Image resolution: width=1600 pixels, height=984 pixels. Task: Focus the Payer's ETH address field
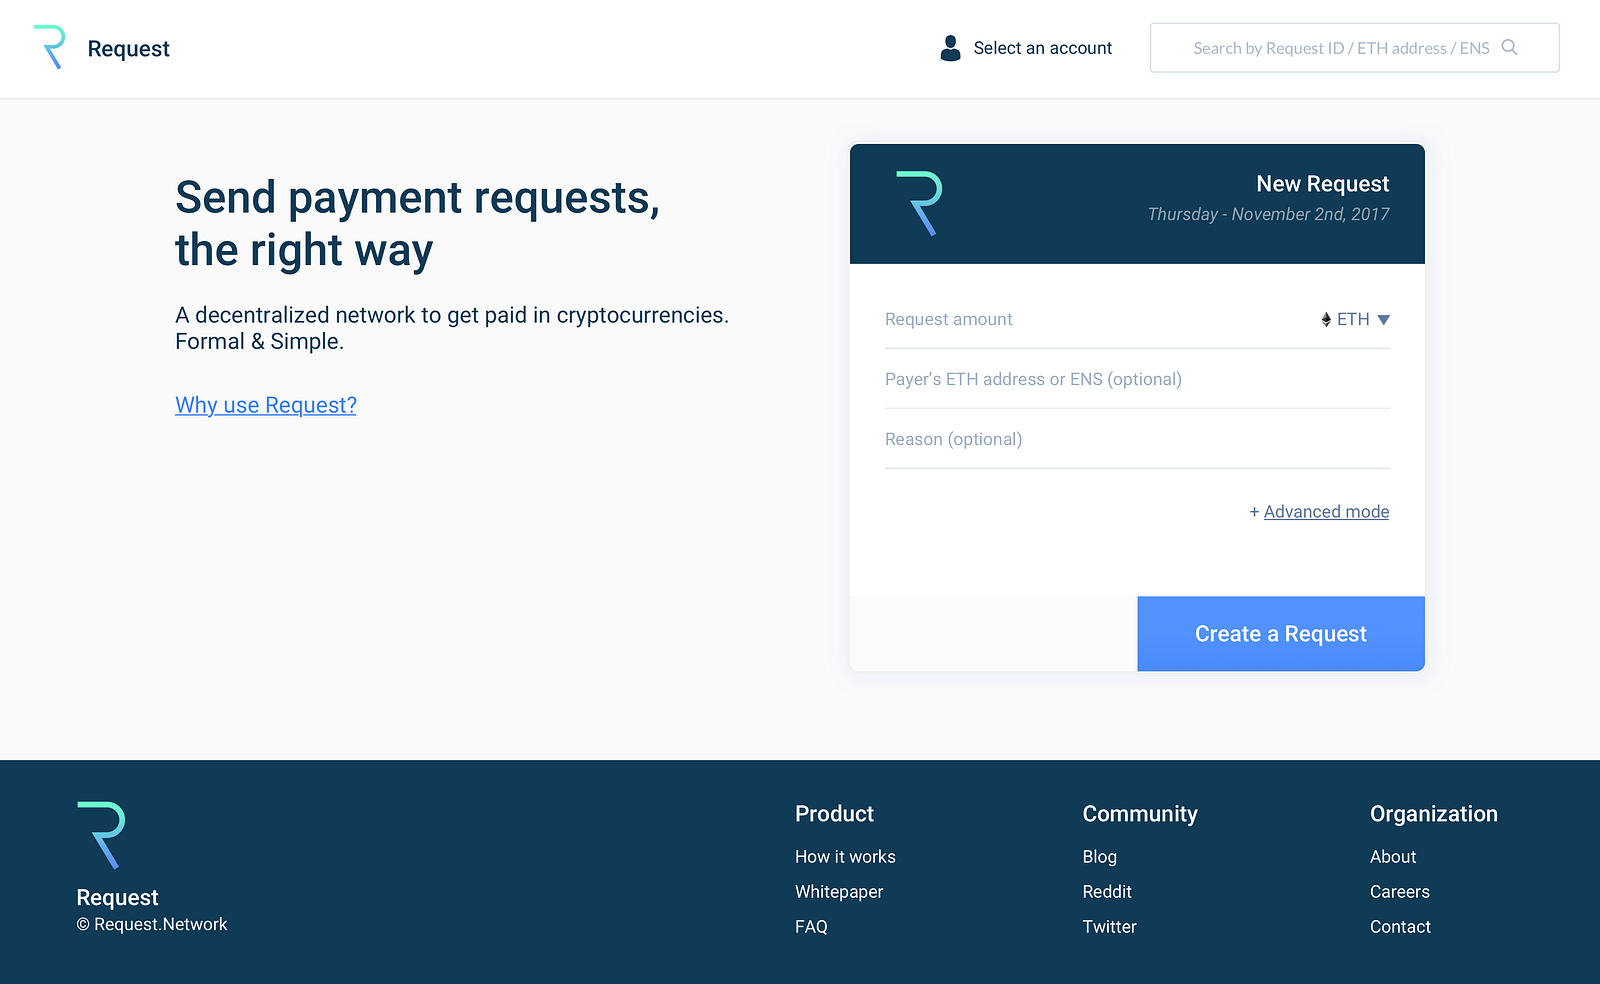tap(1138, 379)
